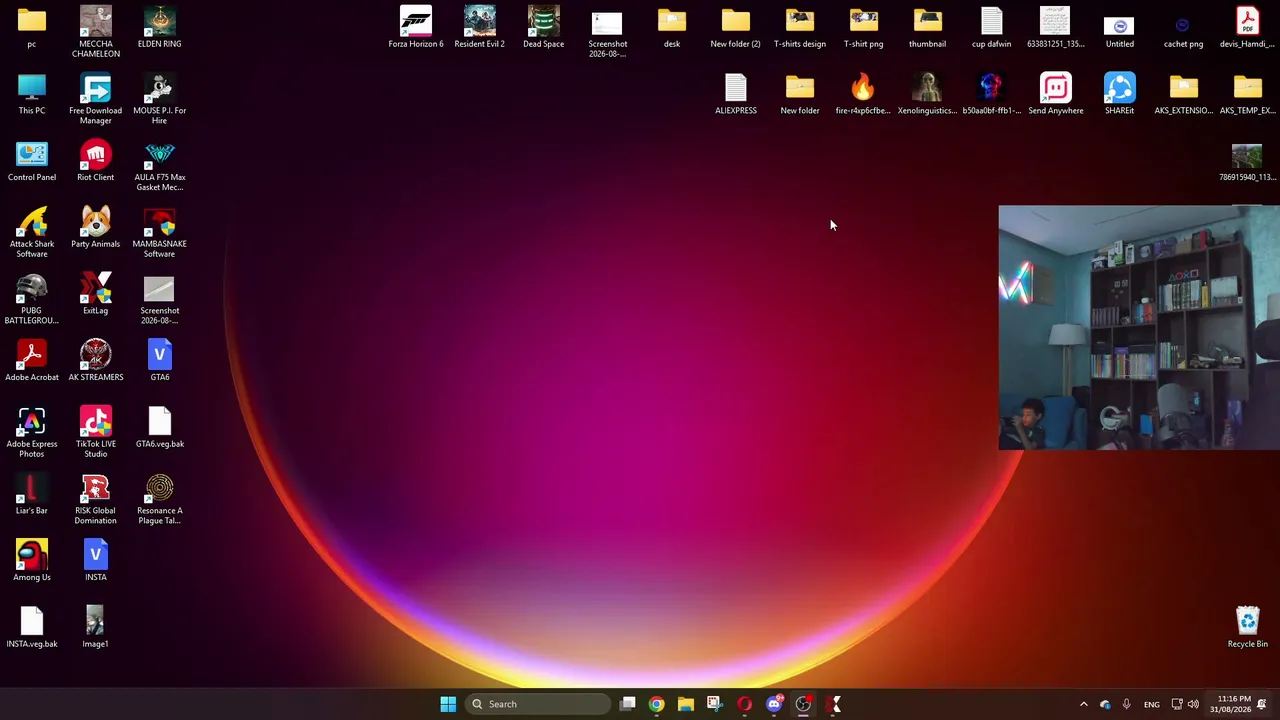Open the GTA6 project file icon

point(159,362)
